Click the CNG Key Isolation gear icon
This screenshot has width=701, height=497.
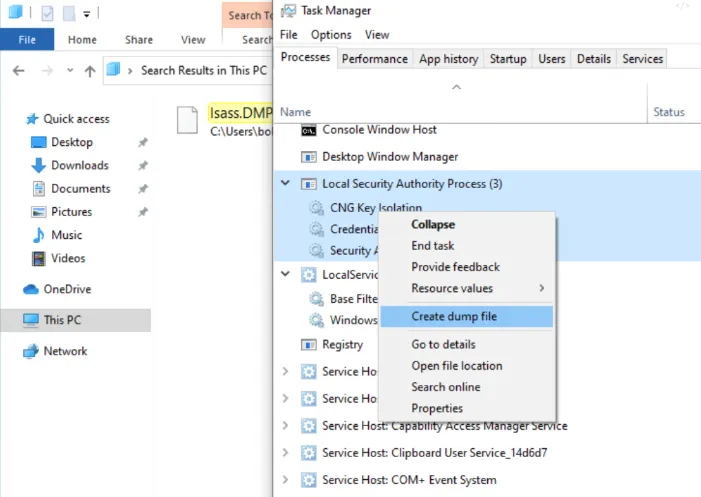tap(317, 208)
